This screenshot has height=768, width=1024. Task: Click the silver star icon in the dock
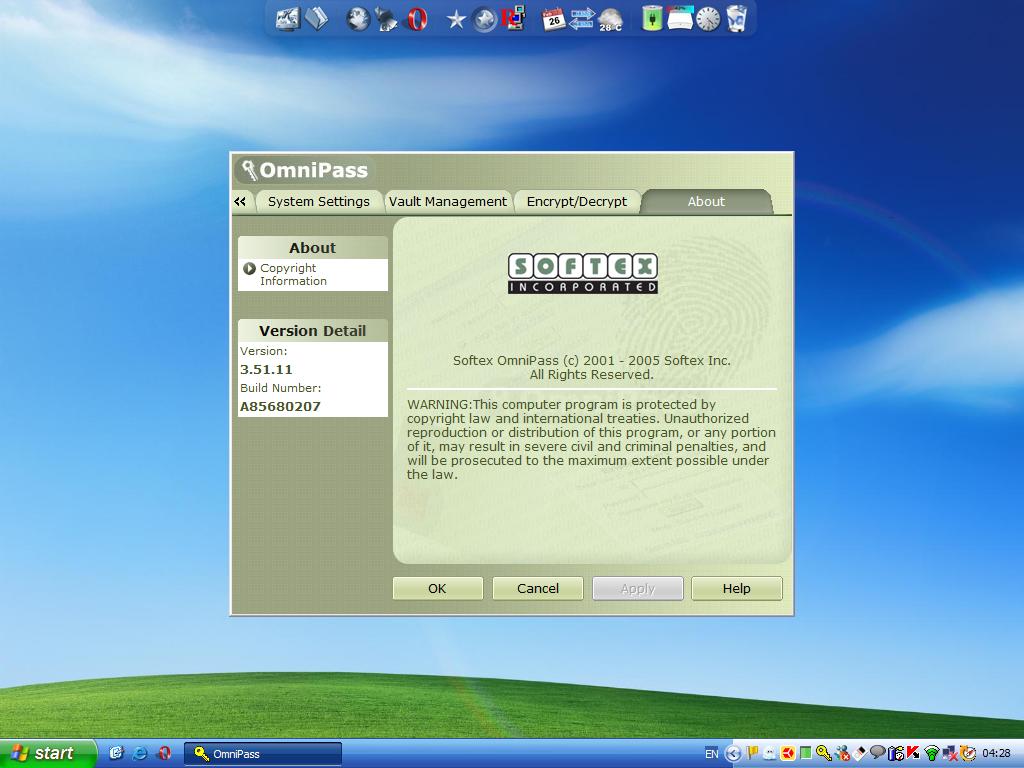point(456,20)
